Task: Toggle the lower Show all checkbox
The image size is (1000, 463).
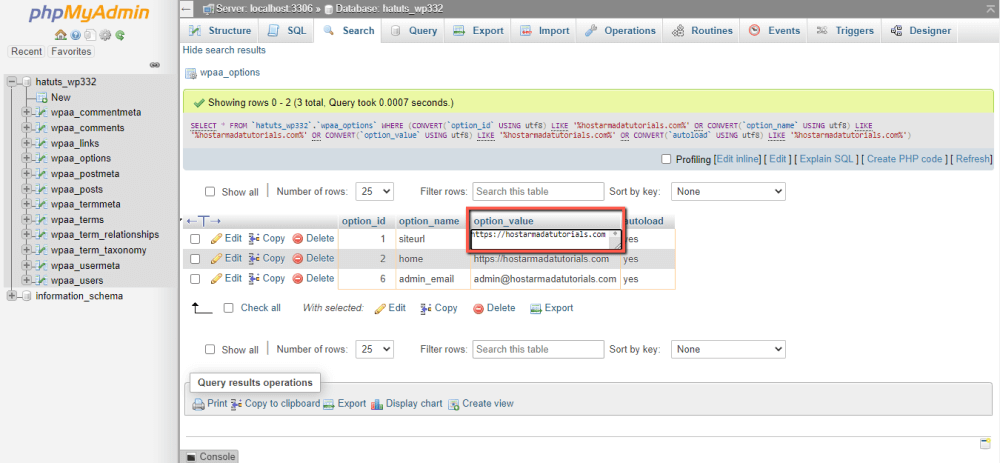Action: [x=210, y=349]
